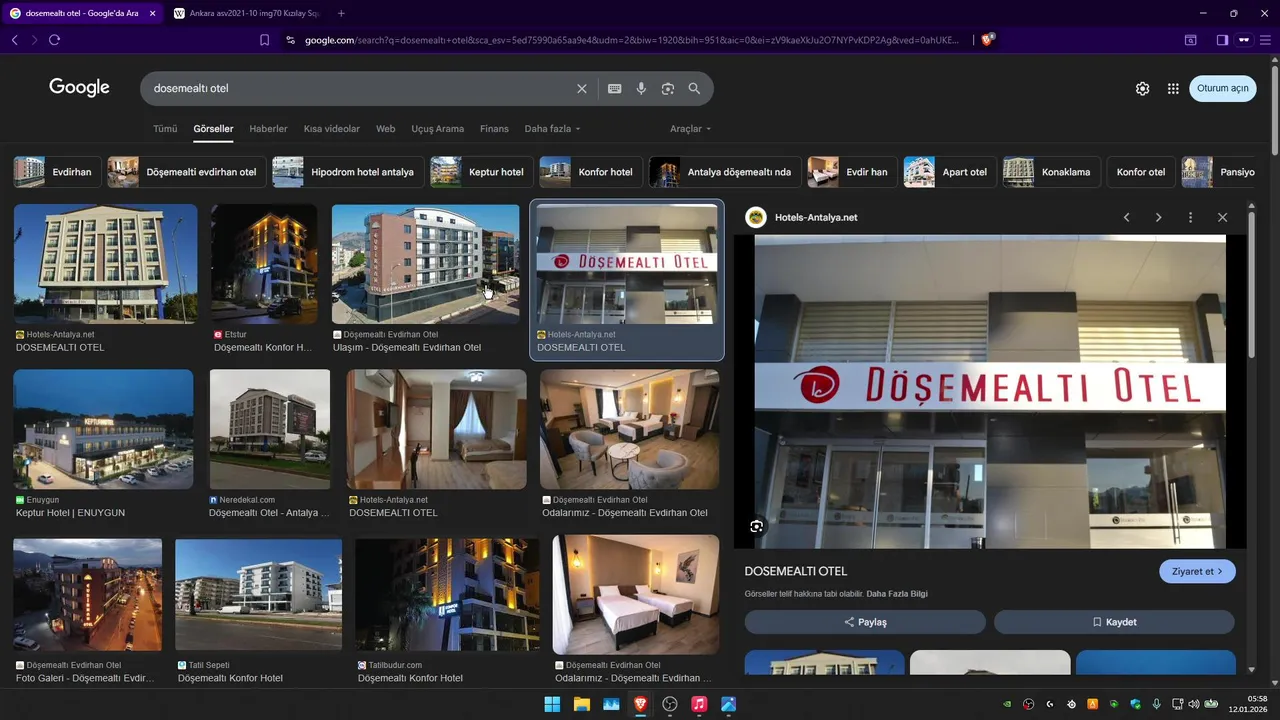1280x720 pixels.
Task: Open Google quick settings gear
Action: [1142, 89]
